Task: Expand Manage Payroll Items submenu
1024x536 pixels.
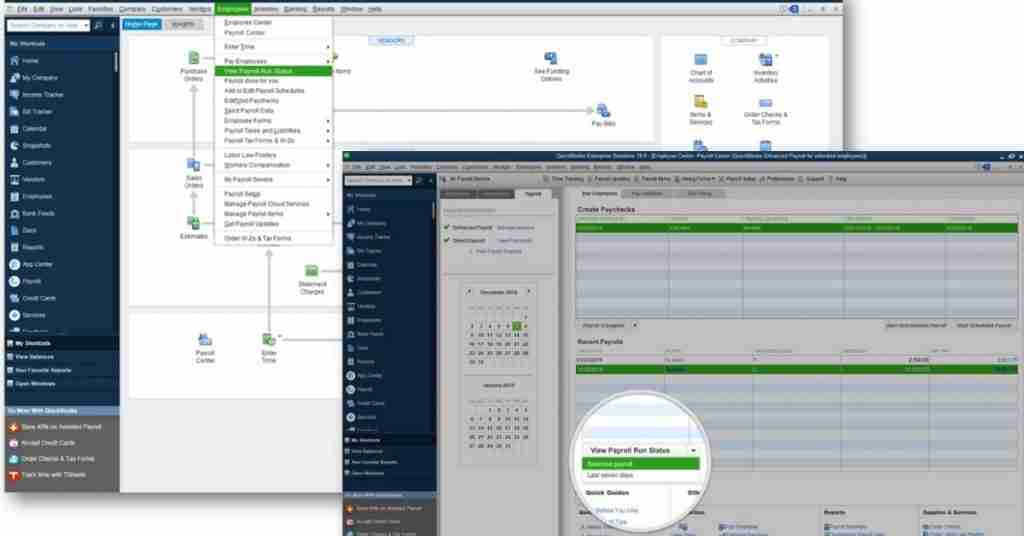Action: coord(273,214)
